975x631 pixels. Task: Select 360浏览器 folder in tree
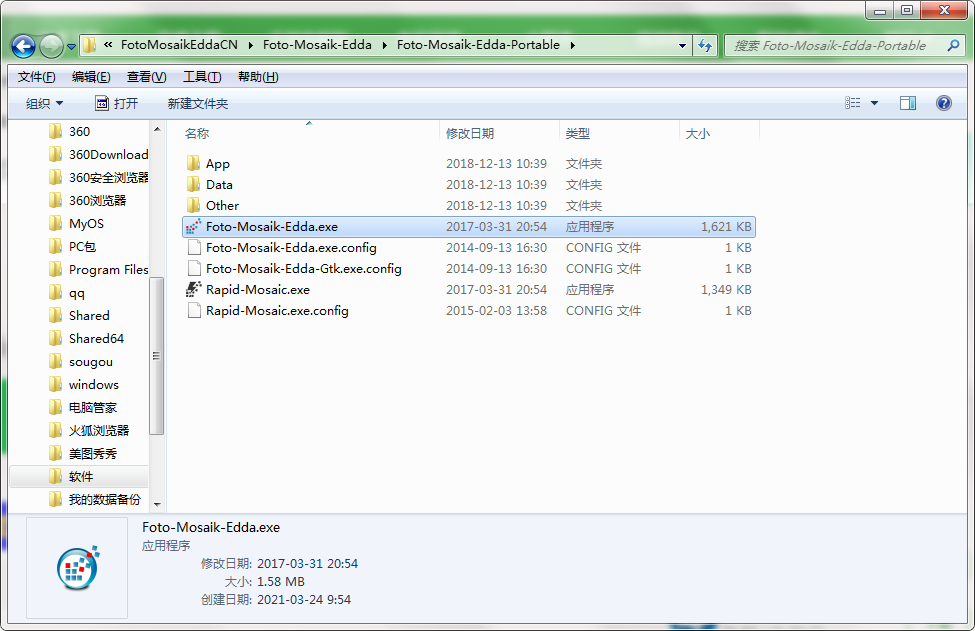[x=86, y=200]
